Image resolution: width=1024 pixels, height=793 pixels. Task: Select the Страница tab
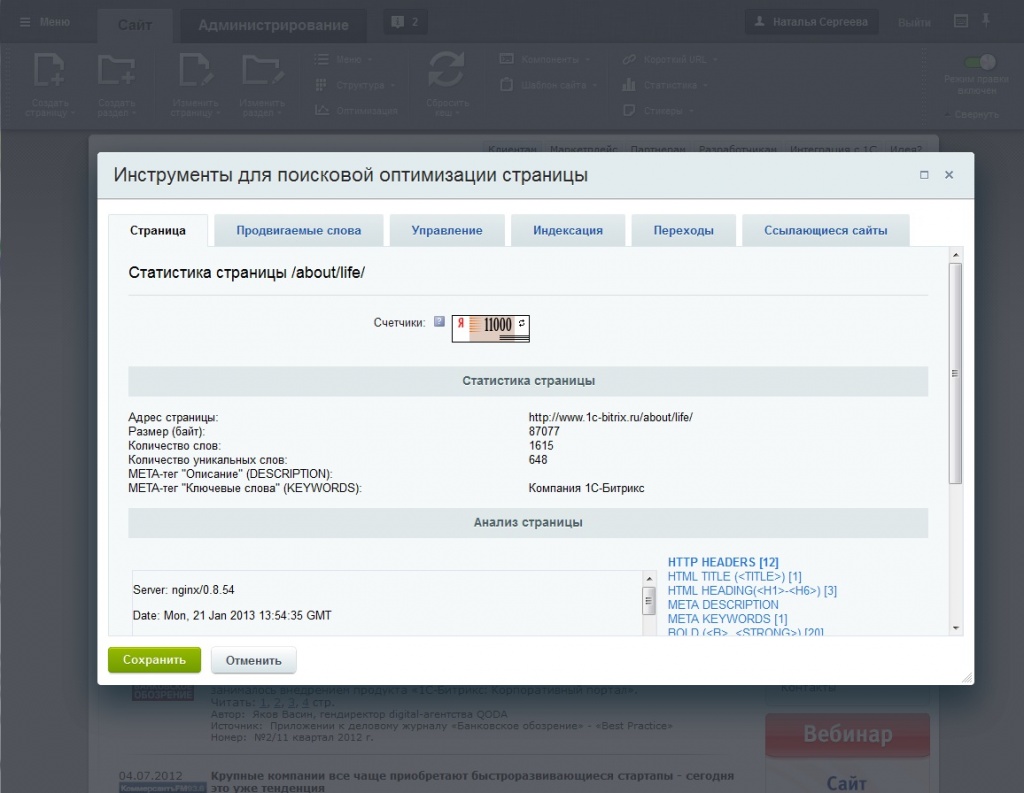pos(157,231)
